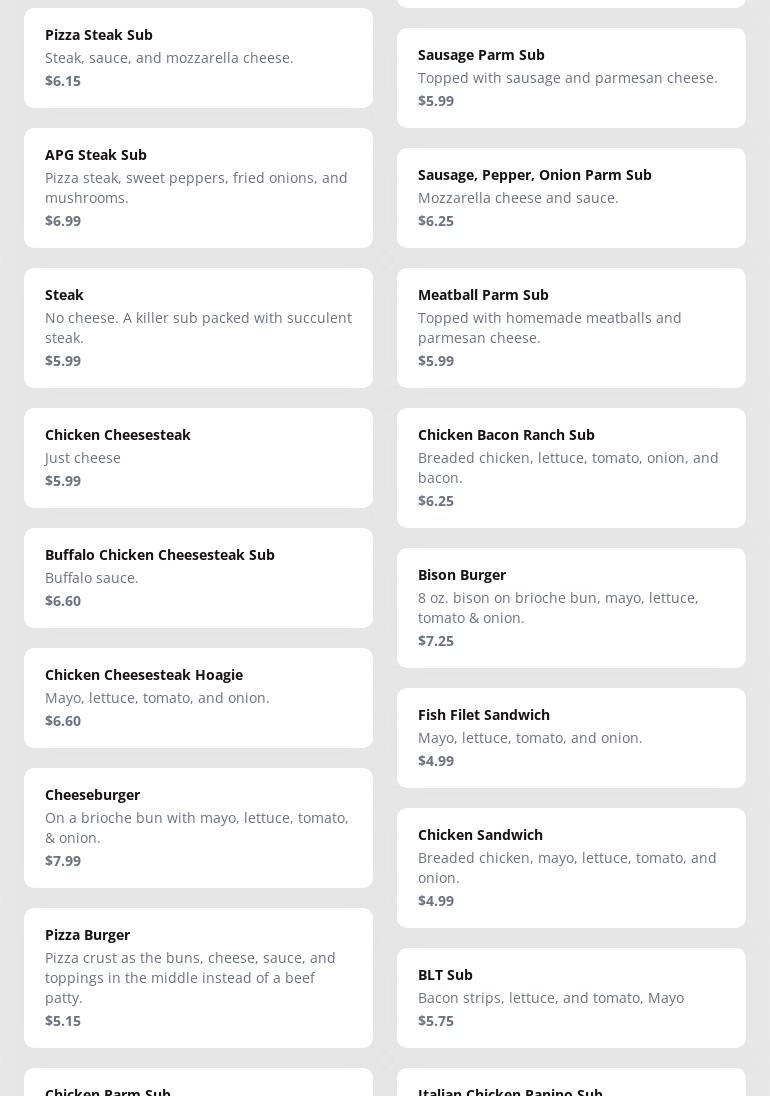Pick the Bison Burger item
Viewport: 770px width, 1096px height.
click(572, 608)
